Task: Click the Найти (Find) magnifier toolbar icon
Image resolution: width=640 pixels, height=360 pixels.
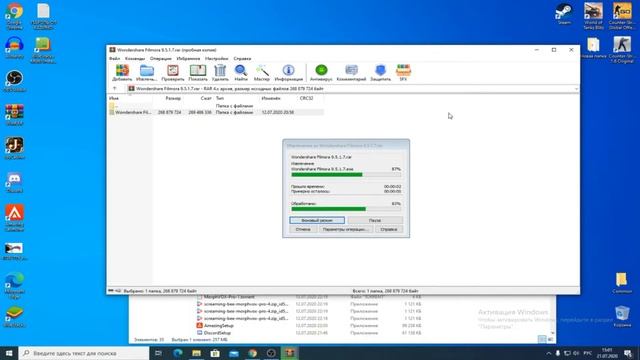Action: (241, 73)
